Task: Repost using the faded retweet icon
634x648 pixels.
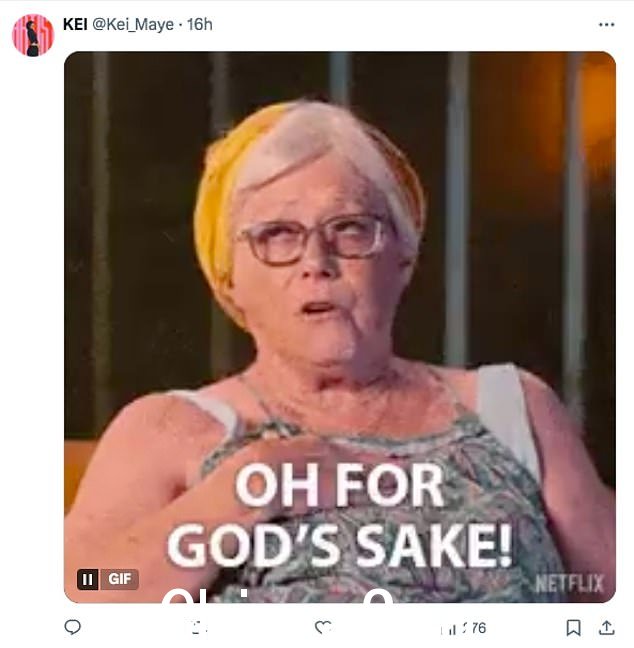Action: click(200, 628)
